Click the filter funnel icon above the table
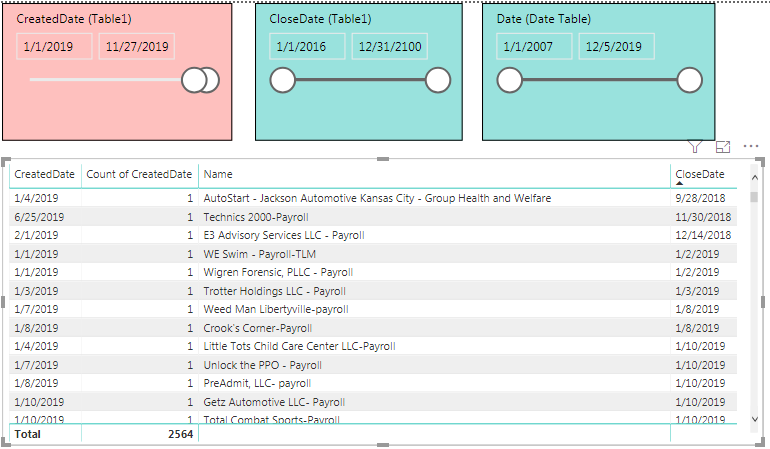 coord(694,146)
